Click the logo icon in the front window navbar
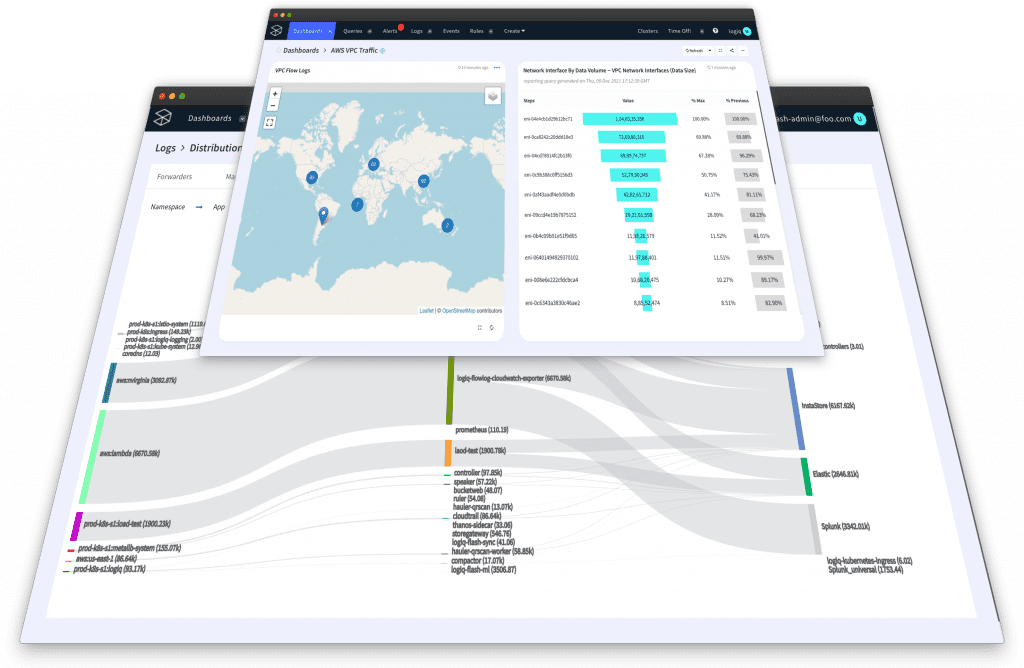 pos(276,31)
